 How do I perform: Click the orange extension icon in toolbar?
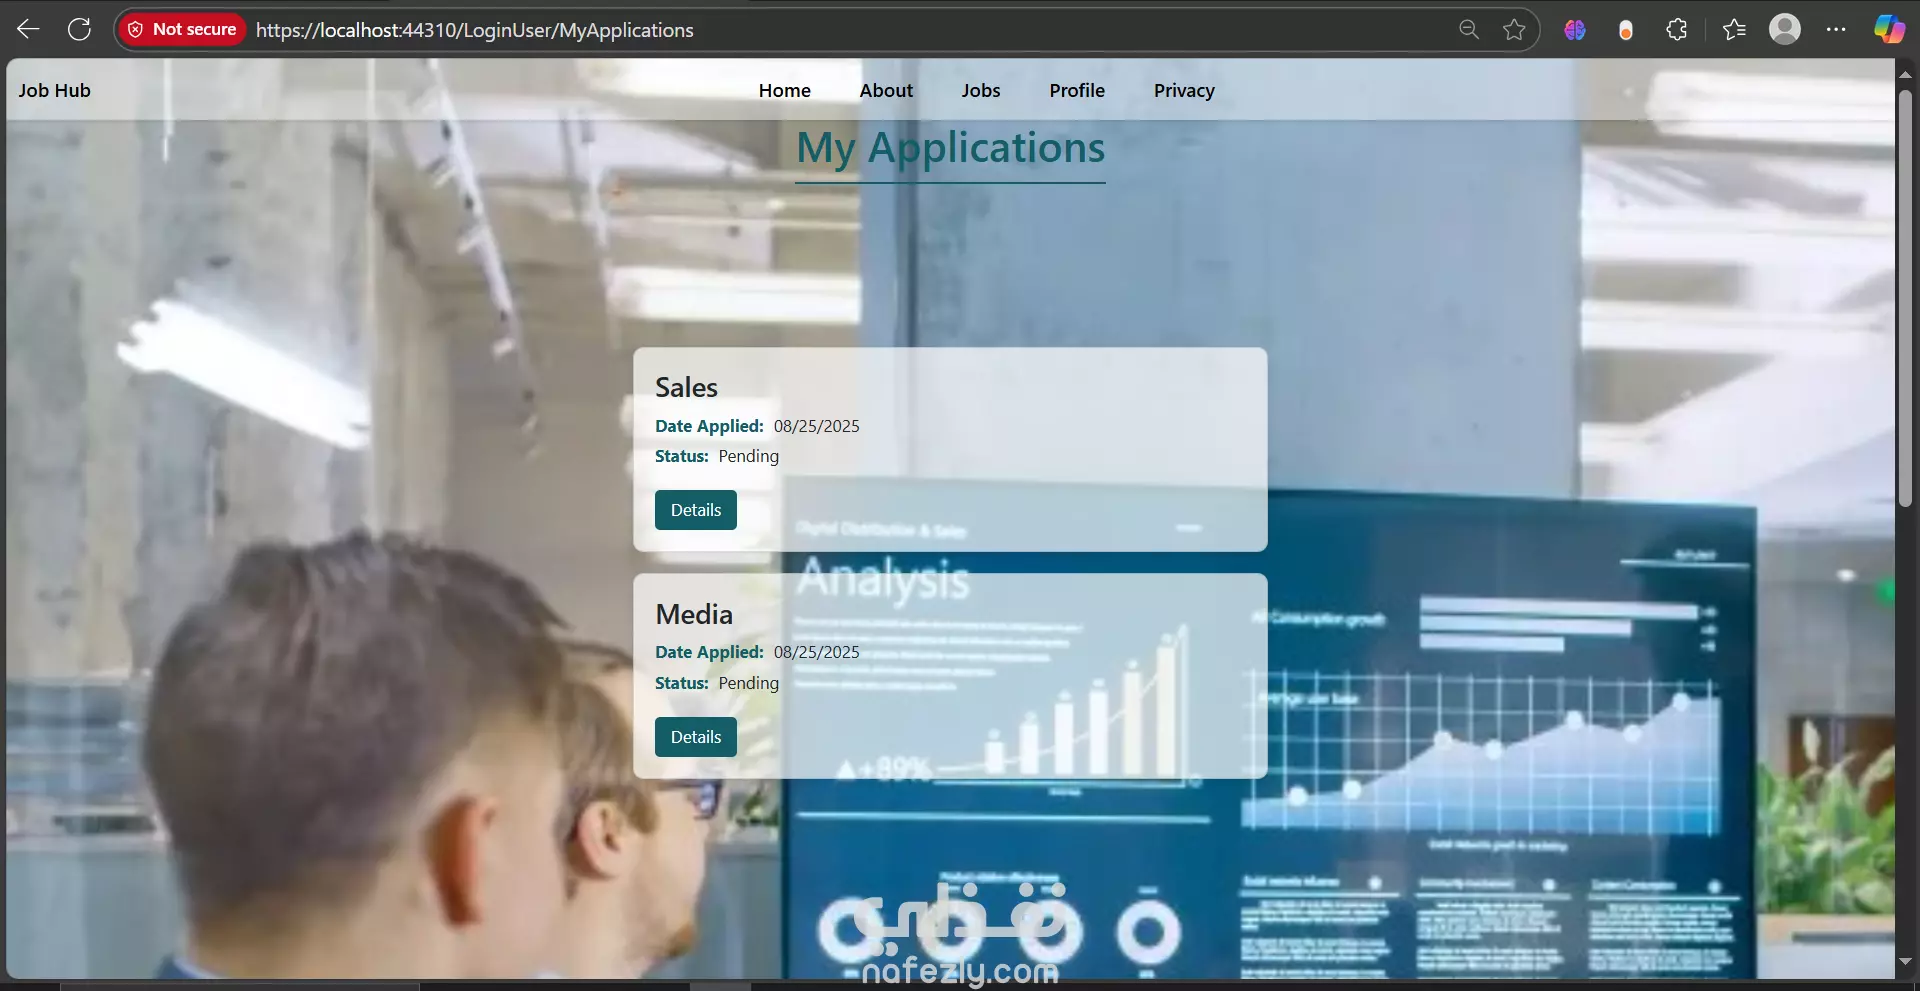[1626, 30]
